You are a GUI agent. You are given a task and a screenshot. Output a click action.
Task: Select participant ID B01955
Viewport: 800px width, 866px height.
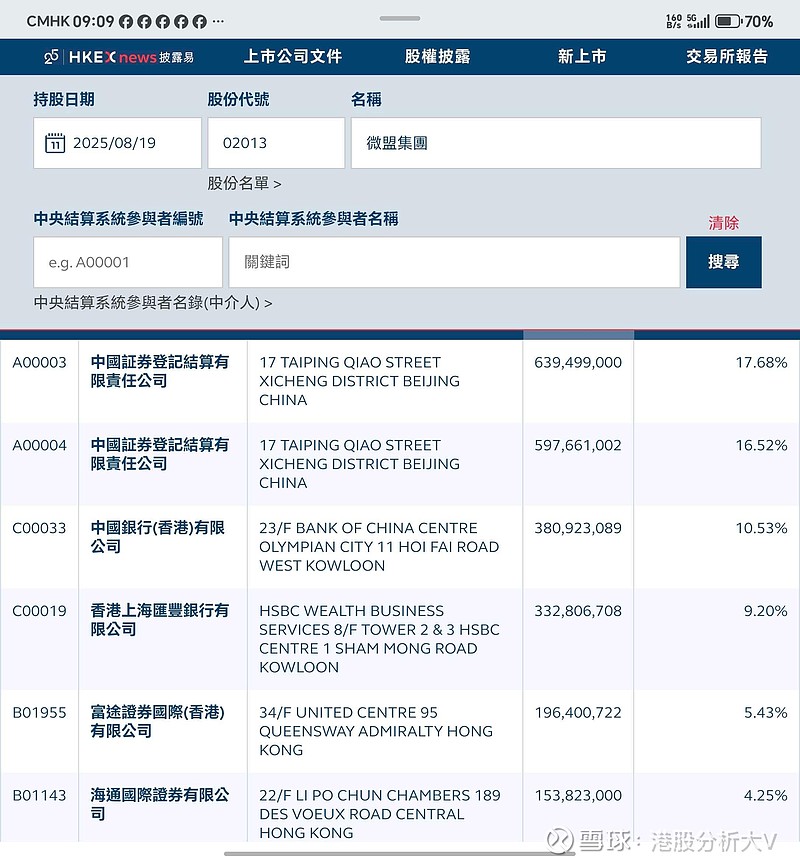click(39, 712)
